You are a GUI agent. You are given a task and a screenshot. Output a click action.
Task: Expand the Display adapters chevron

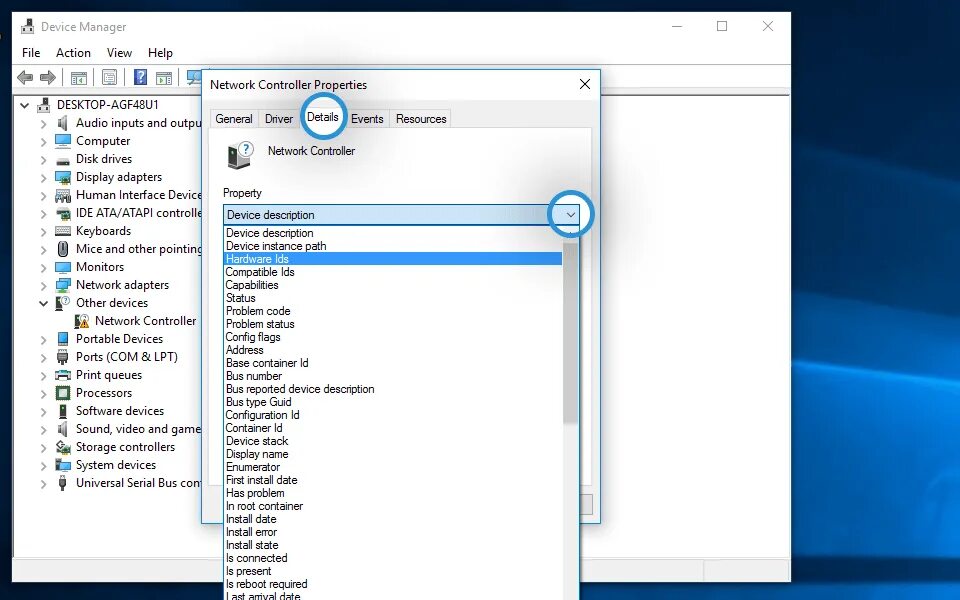click(x=43, y=178)
